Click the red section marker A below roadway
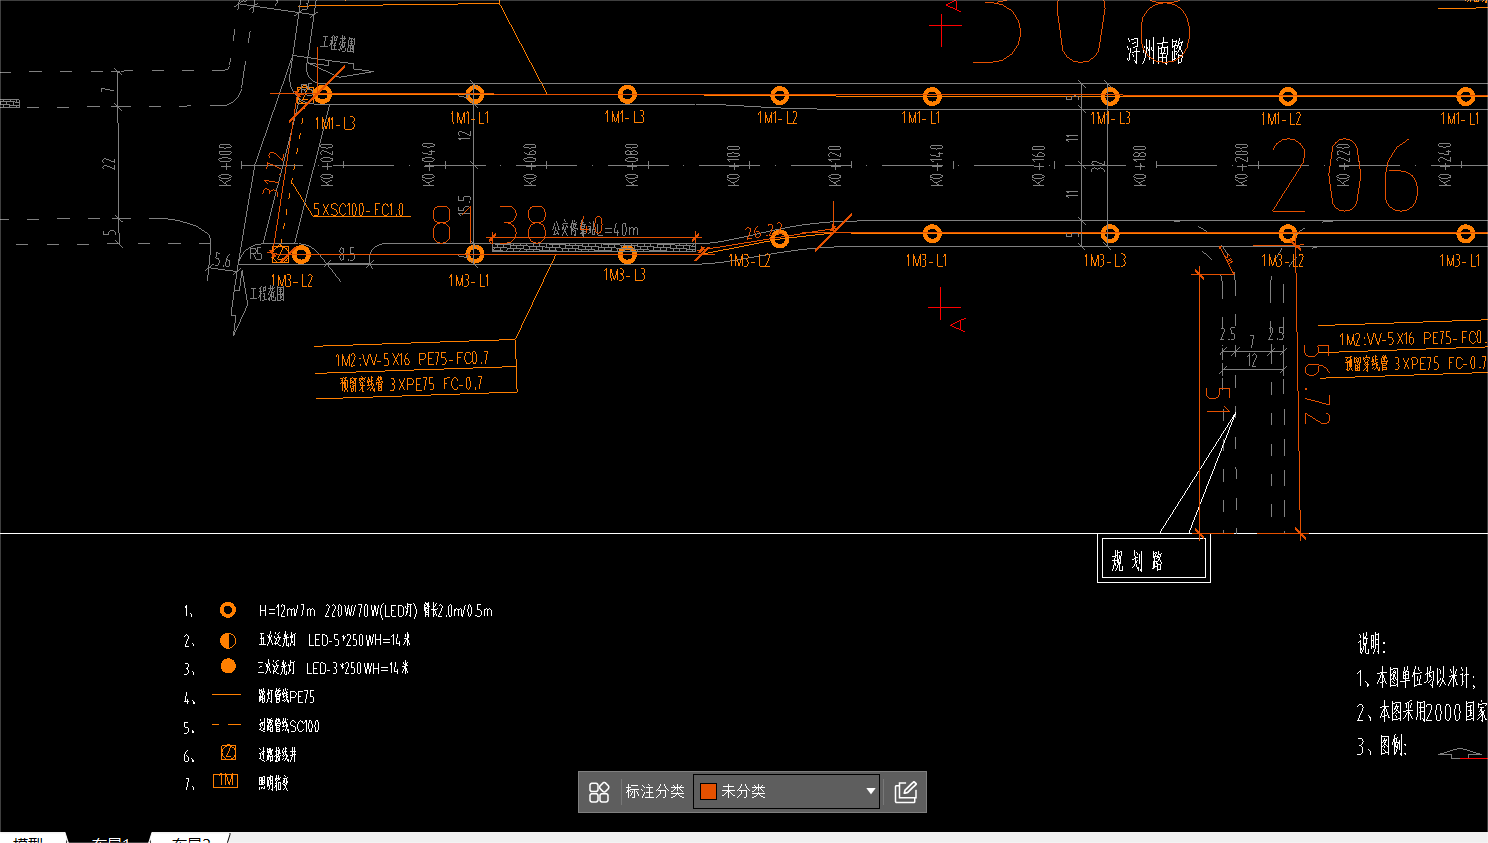Viewport: 1488px width, 843px height. 957,325
